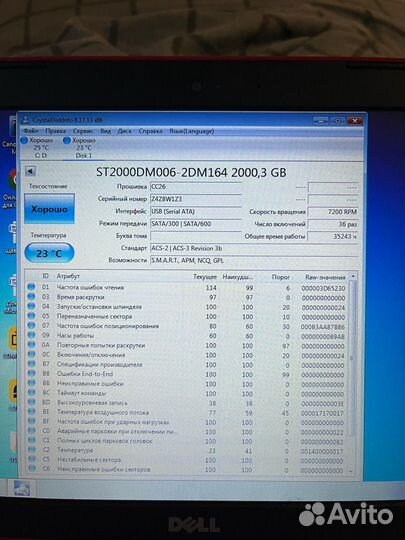Click status circle of attribute C2
405x540 pixels.
(31, 449)
